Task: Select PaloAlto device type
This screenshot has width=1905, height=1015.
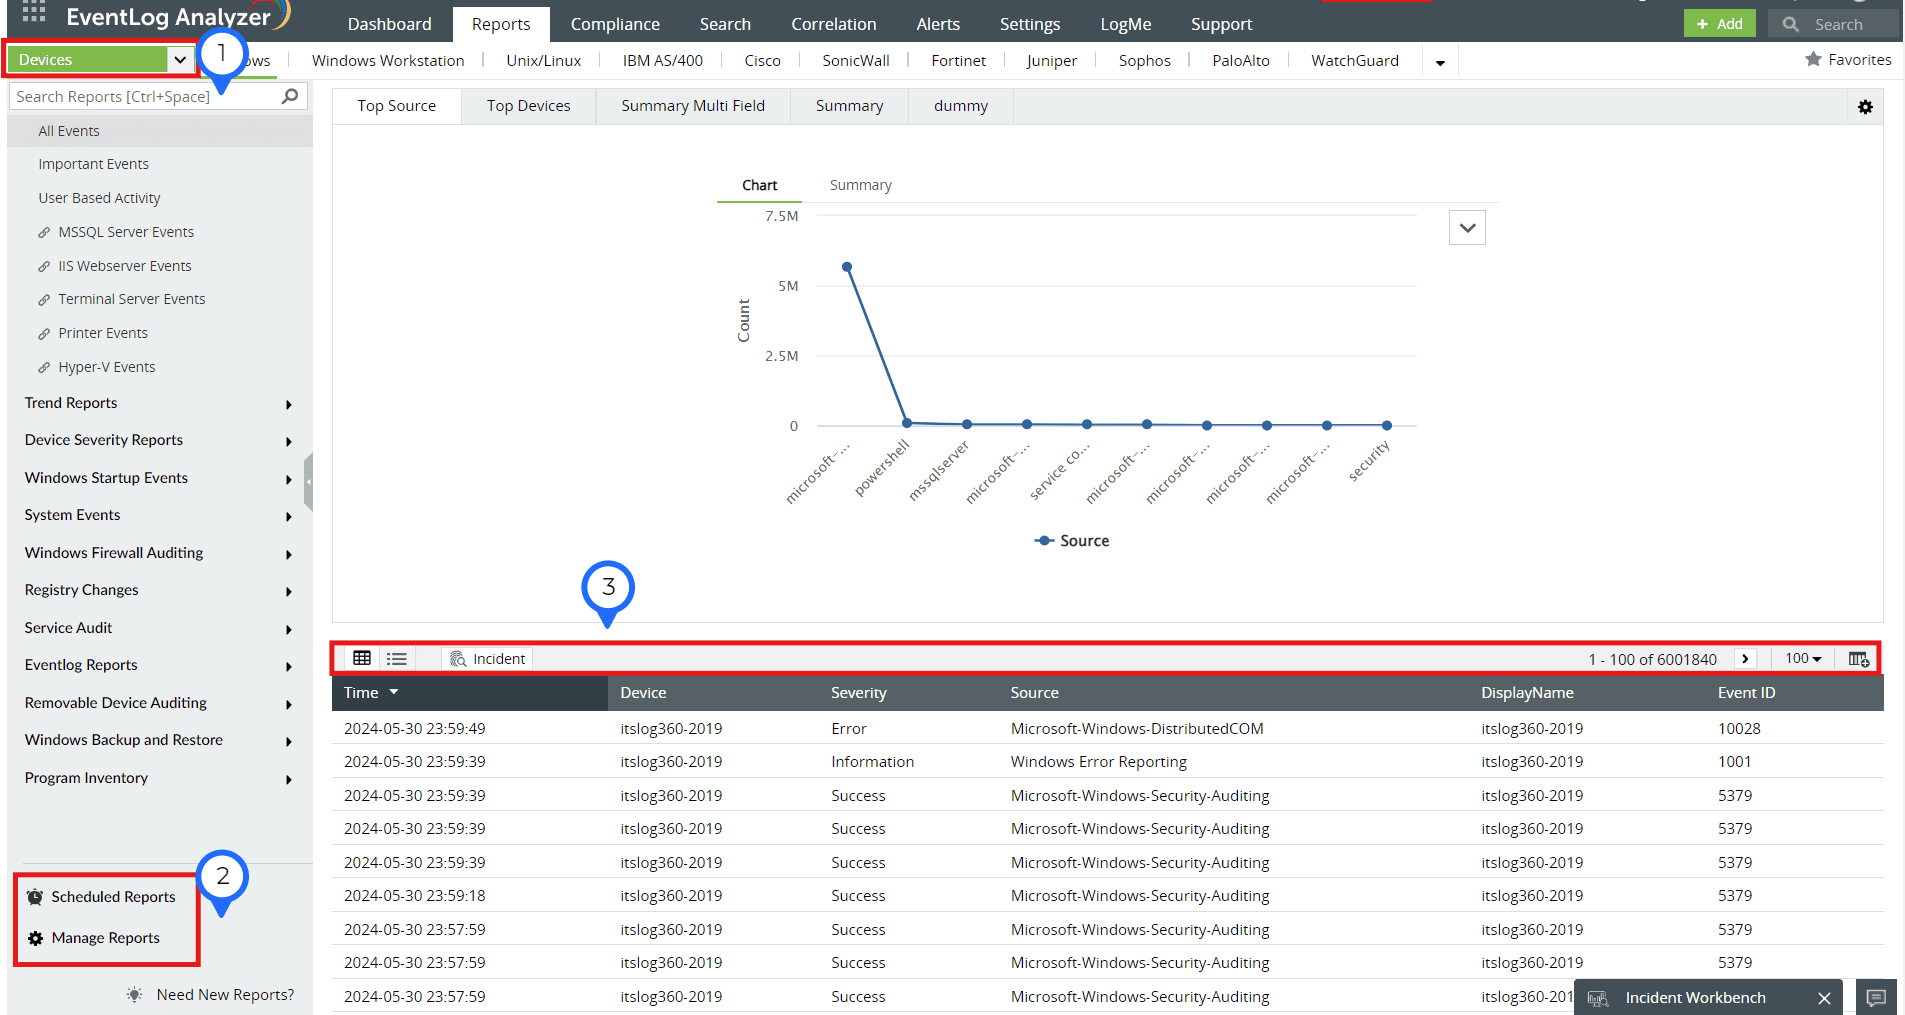Action: (1240, 60)
